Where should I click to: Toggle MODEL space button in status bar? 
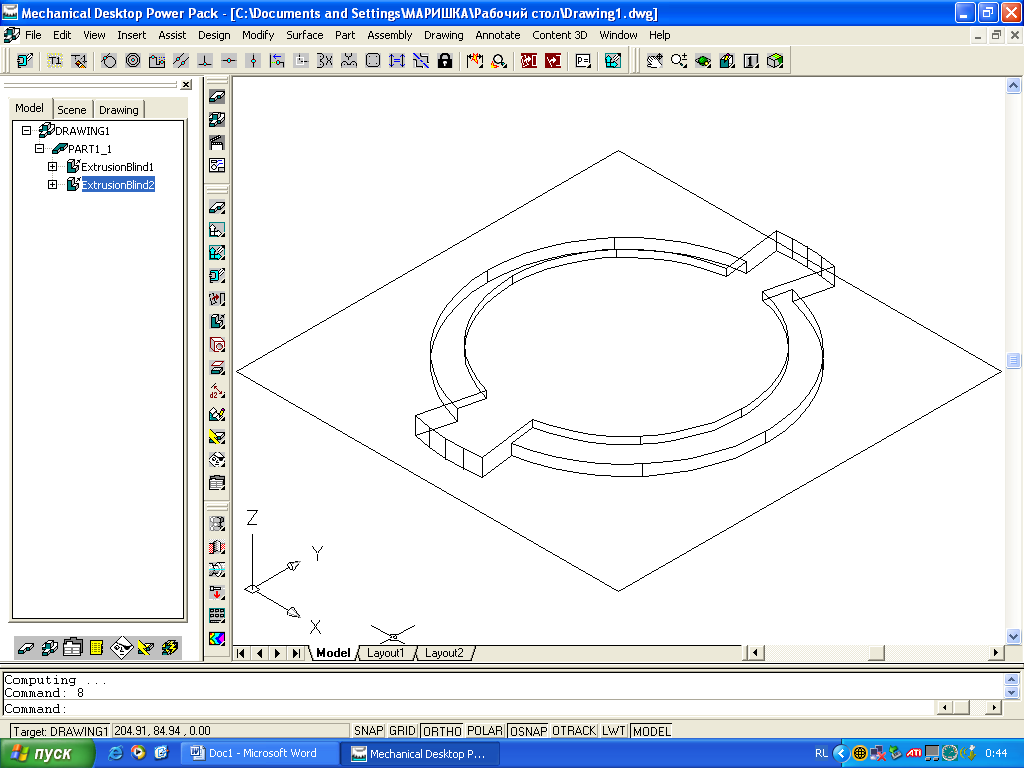pyautogui.click(x=652, y=731)
